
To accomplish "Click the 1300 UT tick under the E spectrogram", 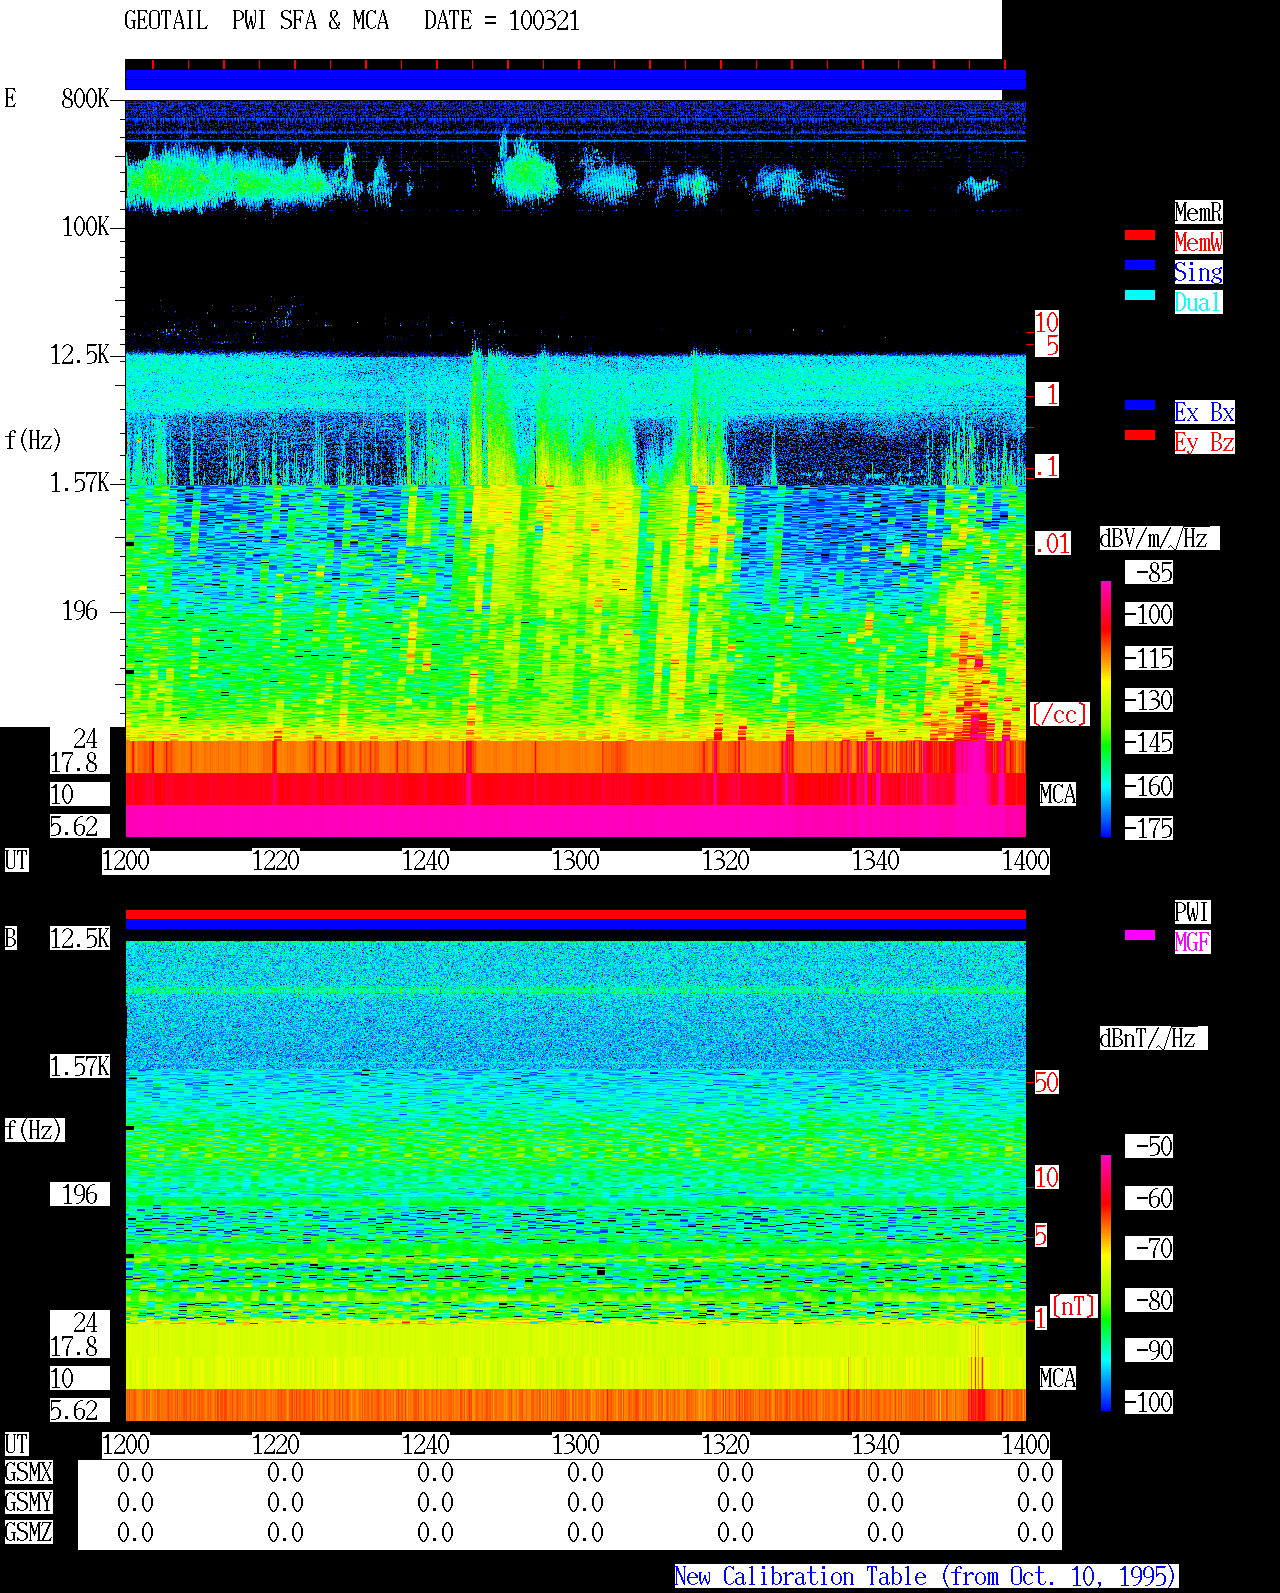I will [576, 861].
